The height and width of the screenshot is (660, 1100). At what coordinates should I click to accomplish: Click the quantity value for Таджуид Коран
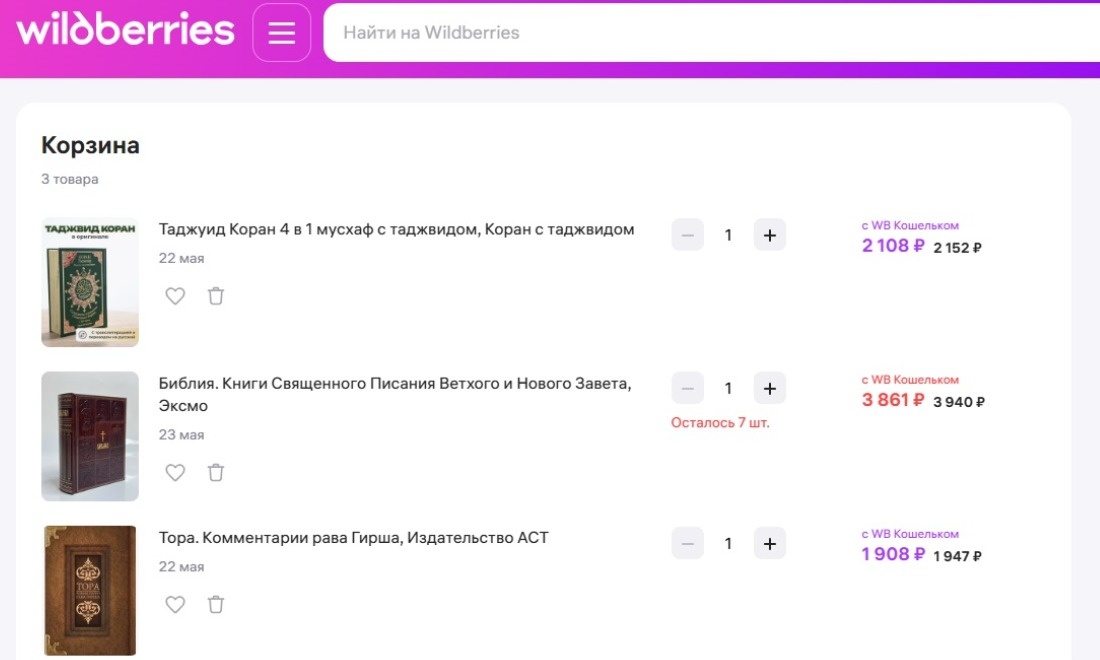click(x=728, y=235)
